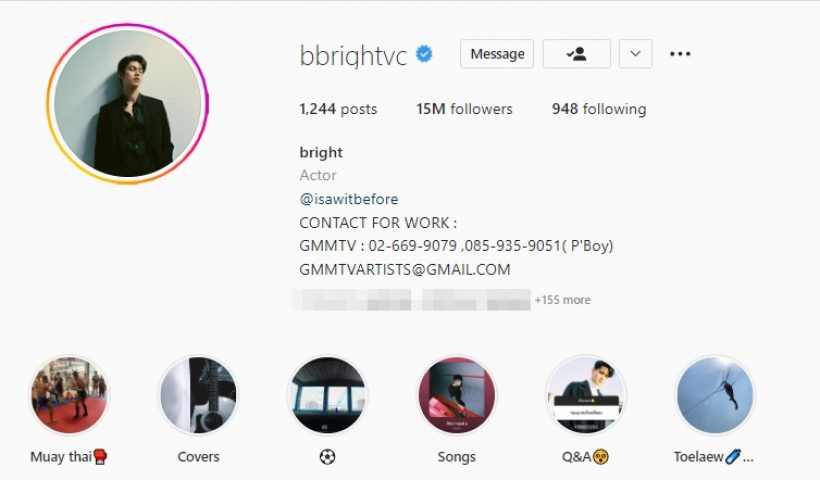This screenshot has width=820, height=480.
Task: Click the Songs highlight label
Action: pyautogui.click(x=457, y=457)
